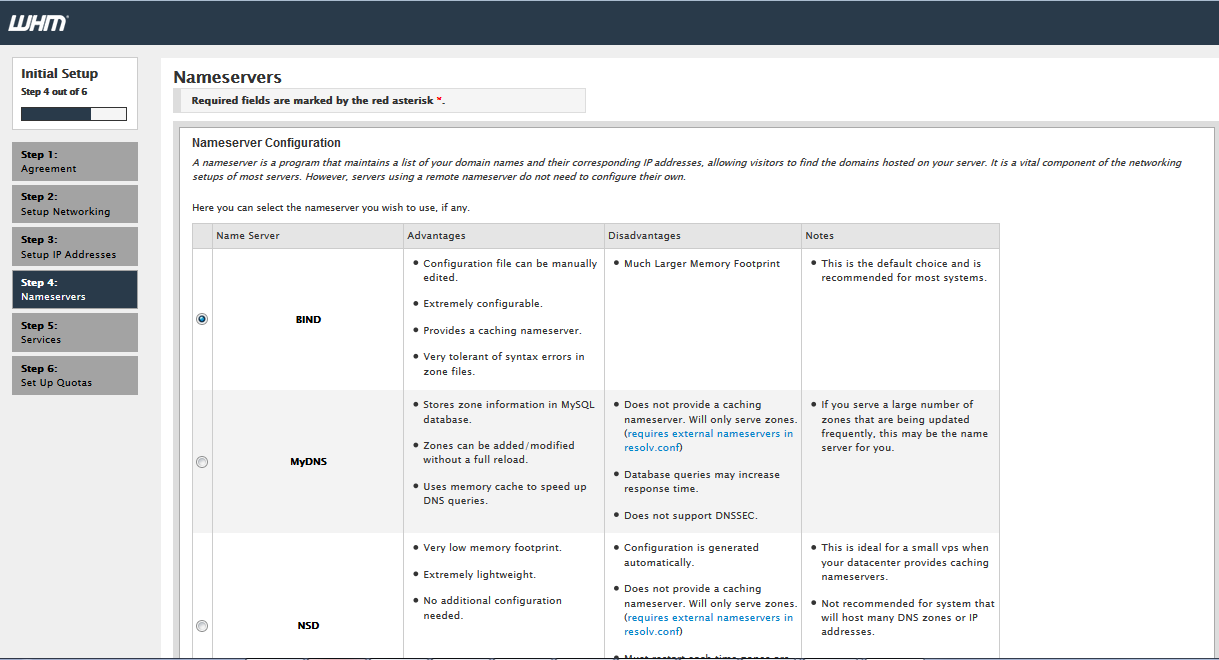The width and height of the screenshot is (1219, 660).
Task: Click 'Extremely configurable.' text
Action: (x=483, y=303)
